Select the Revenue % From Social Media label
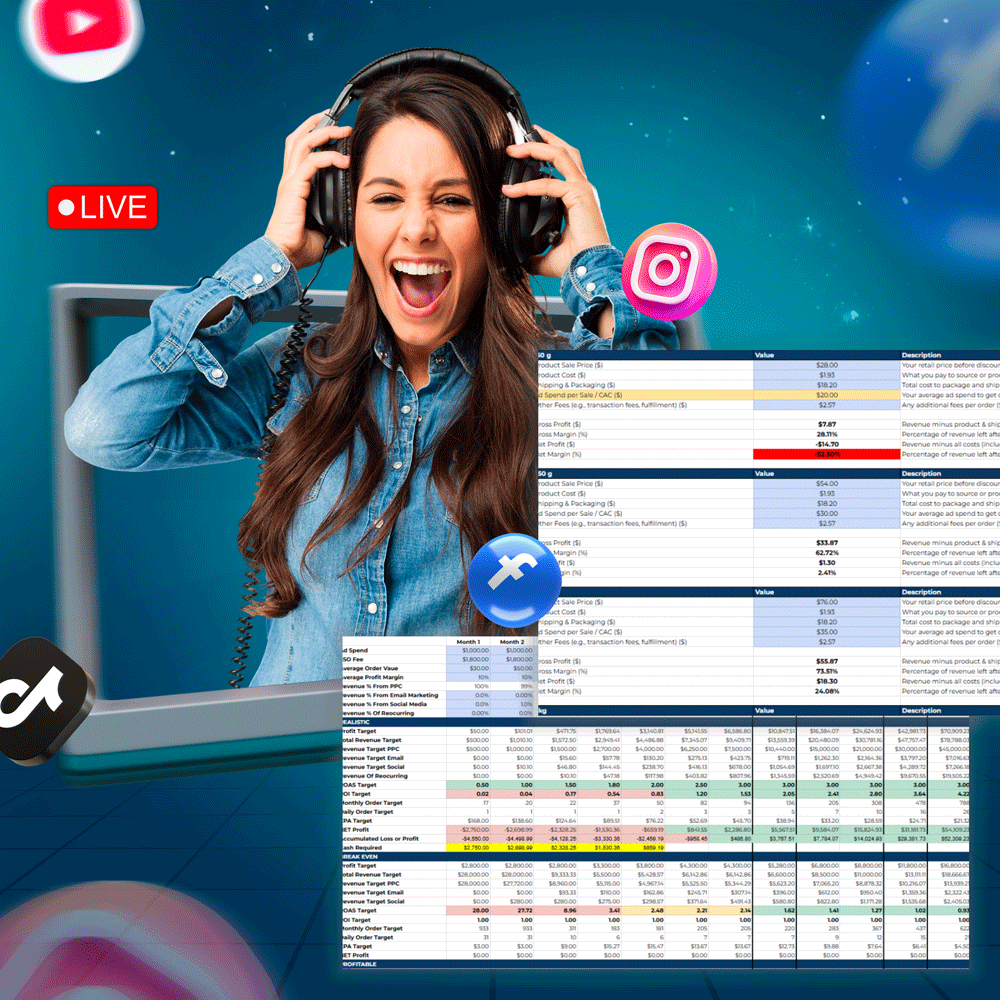This screenshot has width=1000, height=1000. point(385,704)
